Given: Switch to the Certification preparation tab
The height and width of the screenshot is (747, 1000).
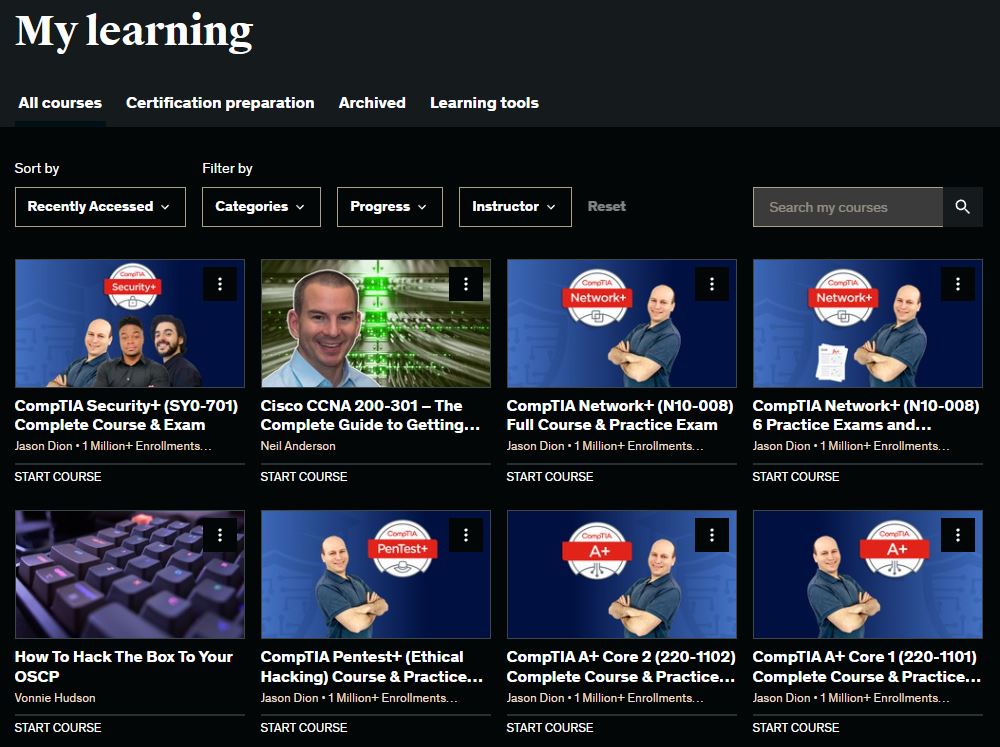Looking at the screenshot, I should point(220,103).
